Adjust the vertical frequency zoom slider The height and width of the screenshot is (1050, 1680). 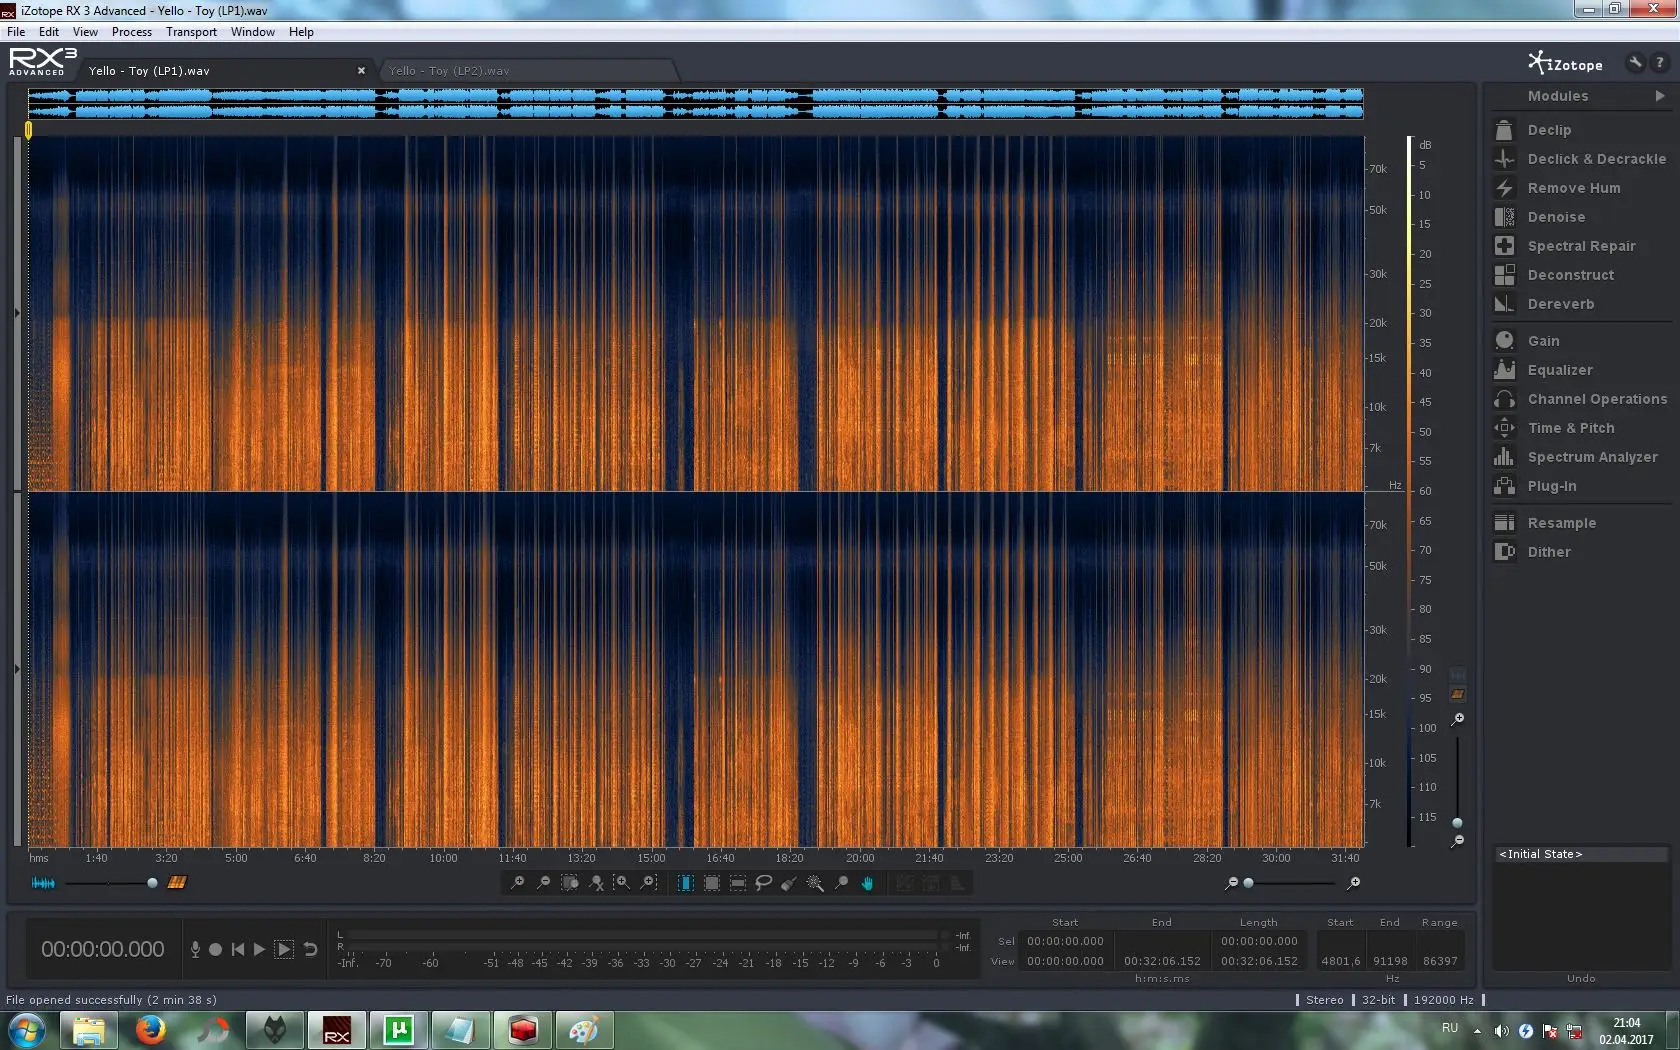(x=1457, y=823)
